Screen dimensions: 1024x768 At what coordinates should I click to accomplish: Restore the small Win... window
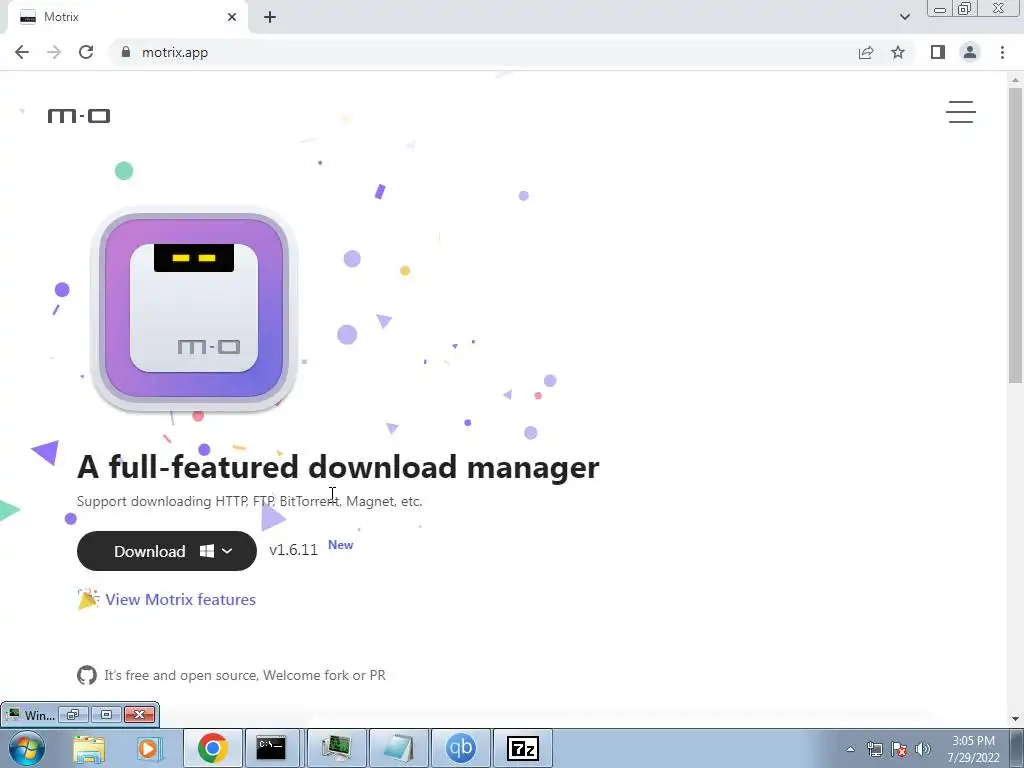72,714
